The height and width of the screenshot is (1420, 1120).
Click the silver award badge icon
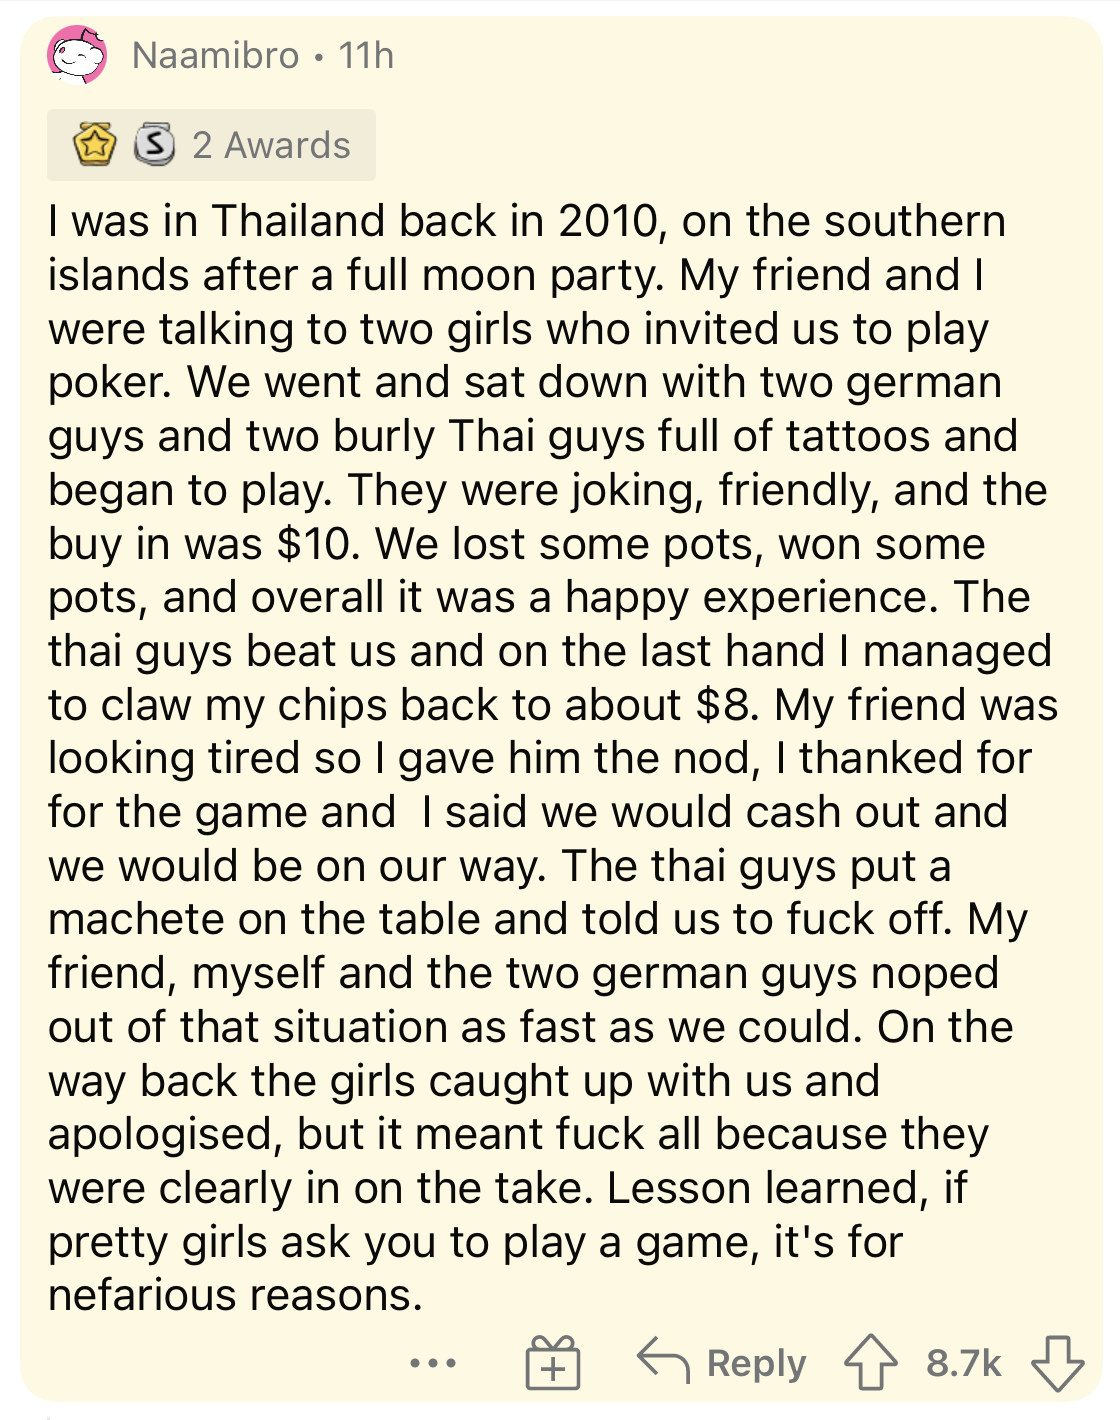click(x=154, y=145)
